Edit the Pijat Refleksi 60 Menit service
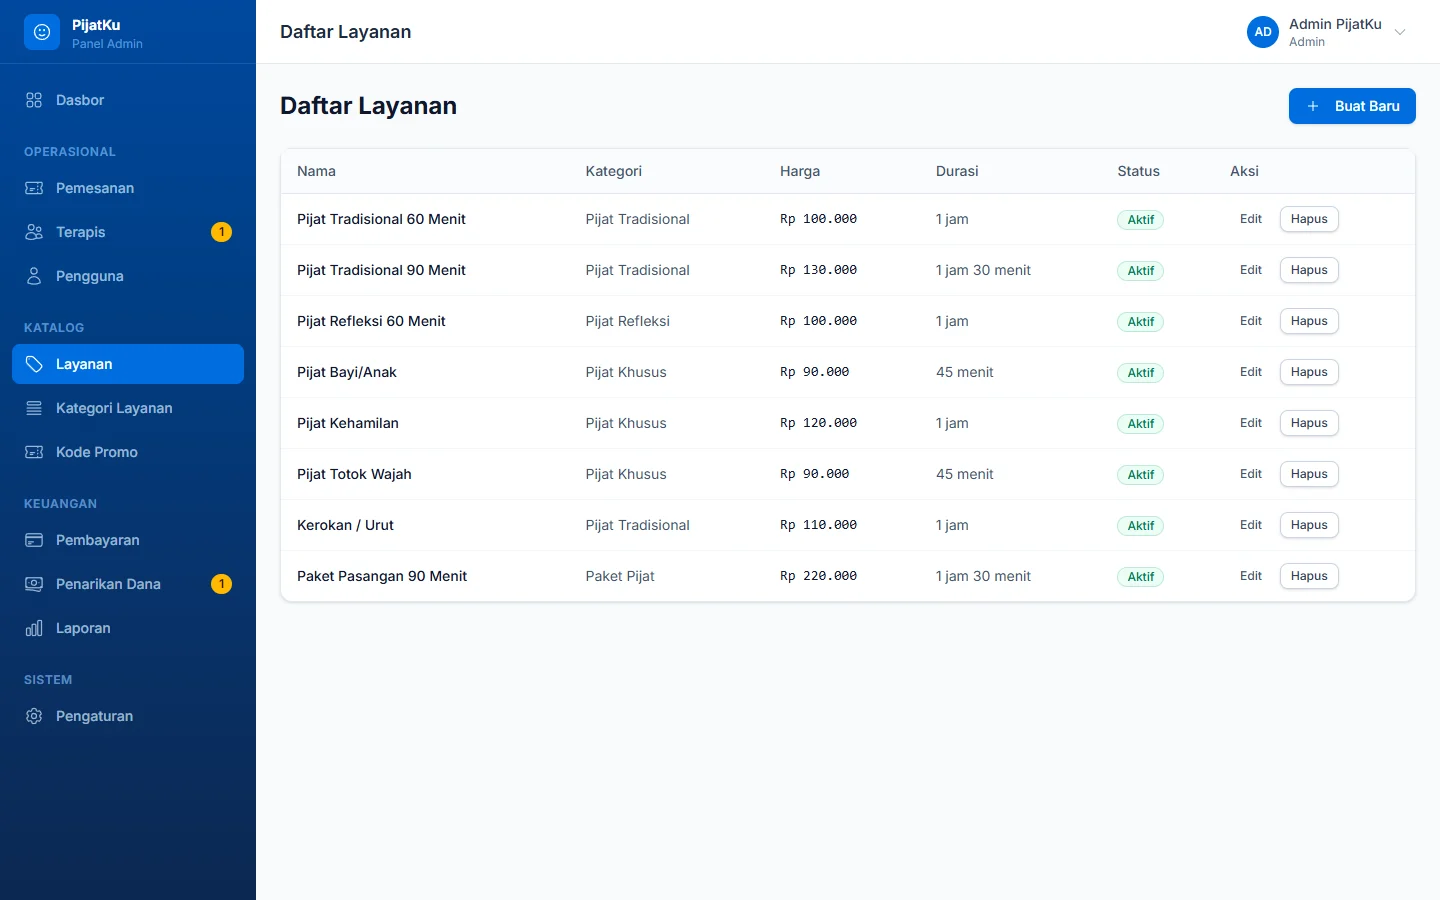 click(1251, 321)
